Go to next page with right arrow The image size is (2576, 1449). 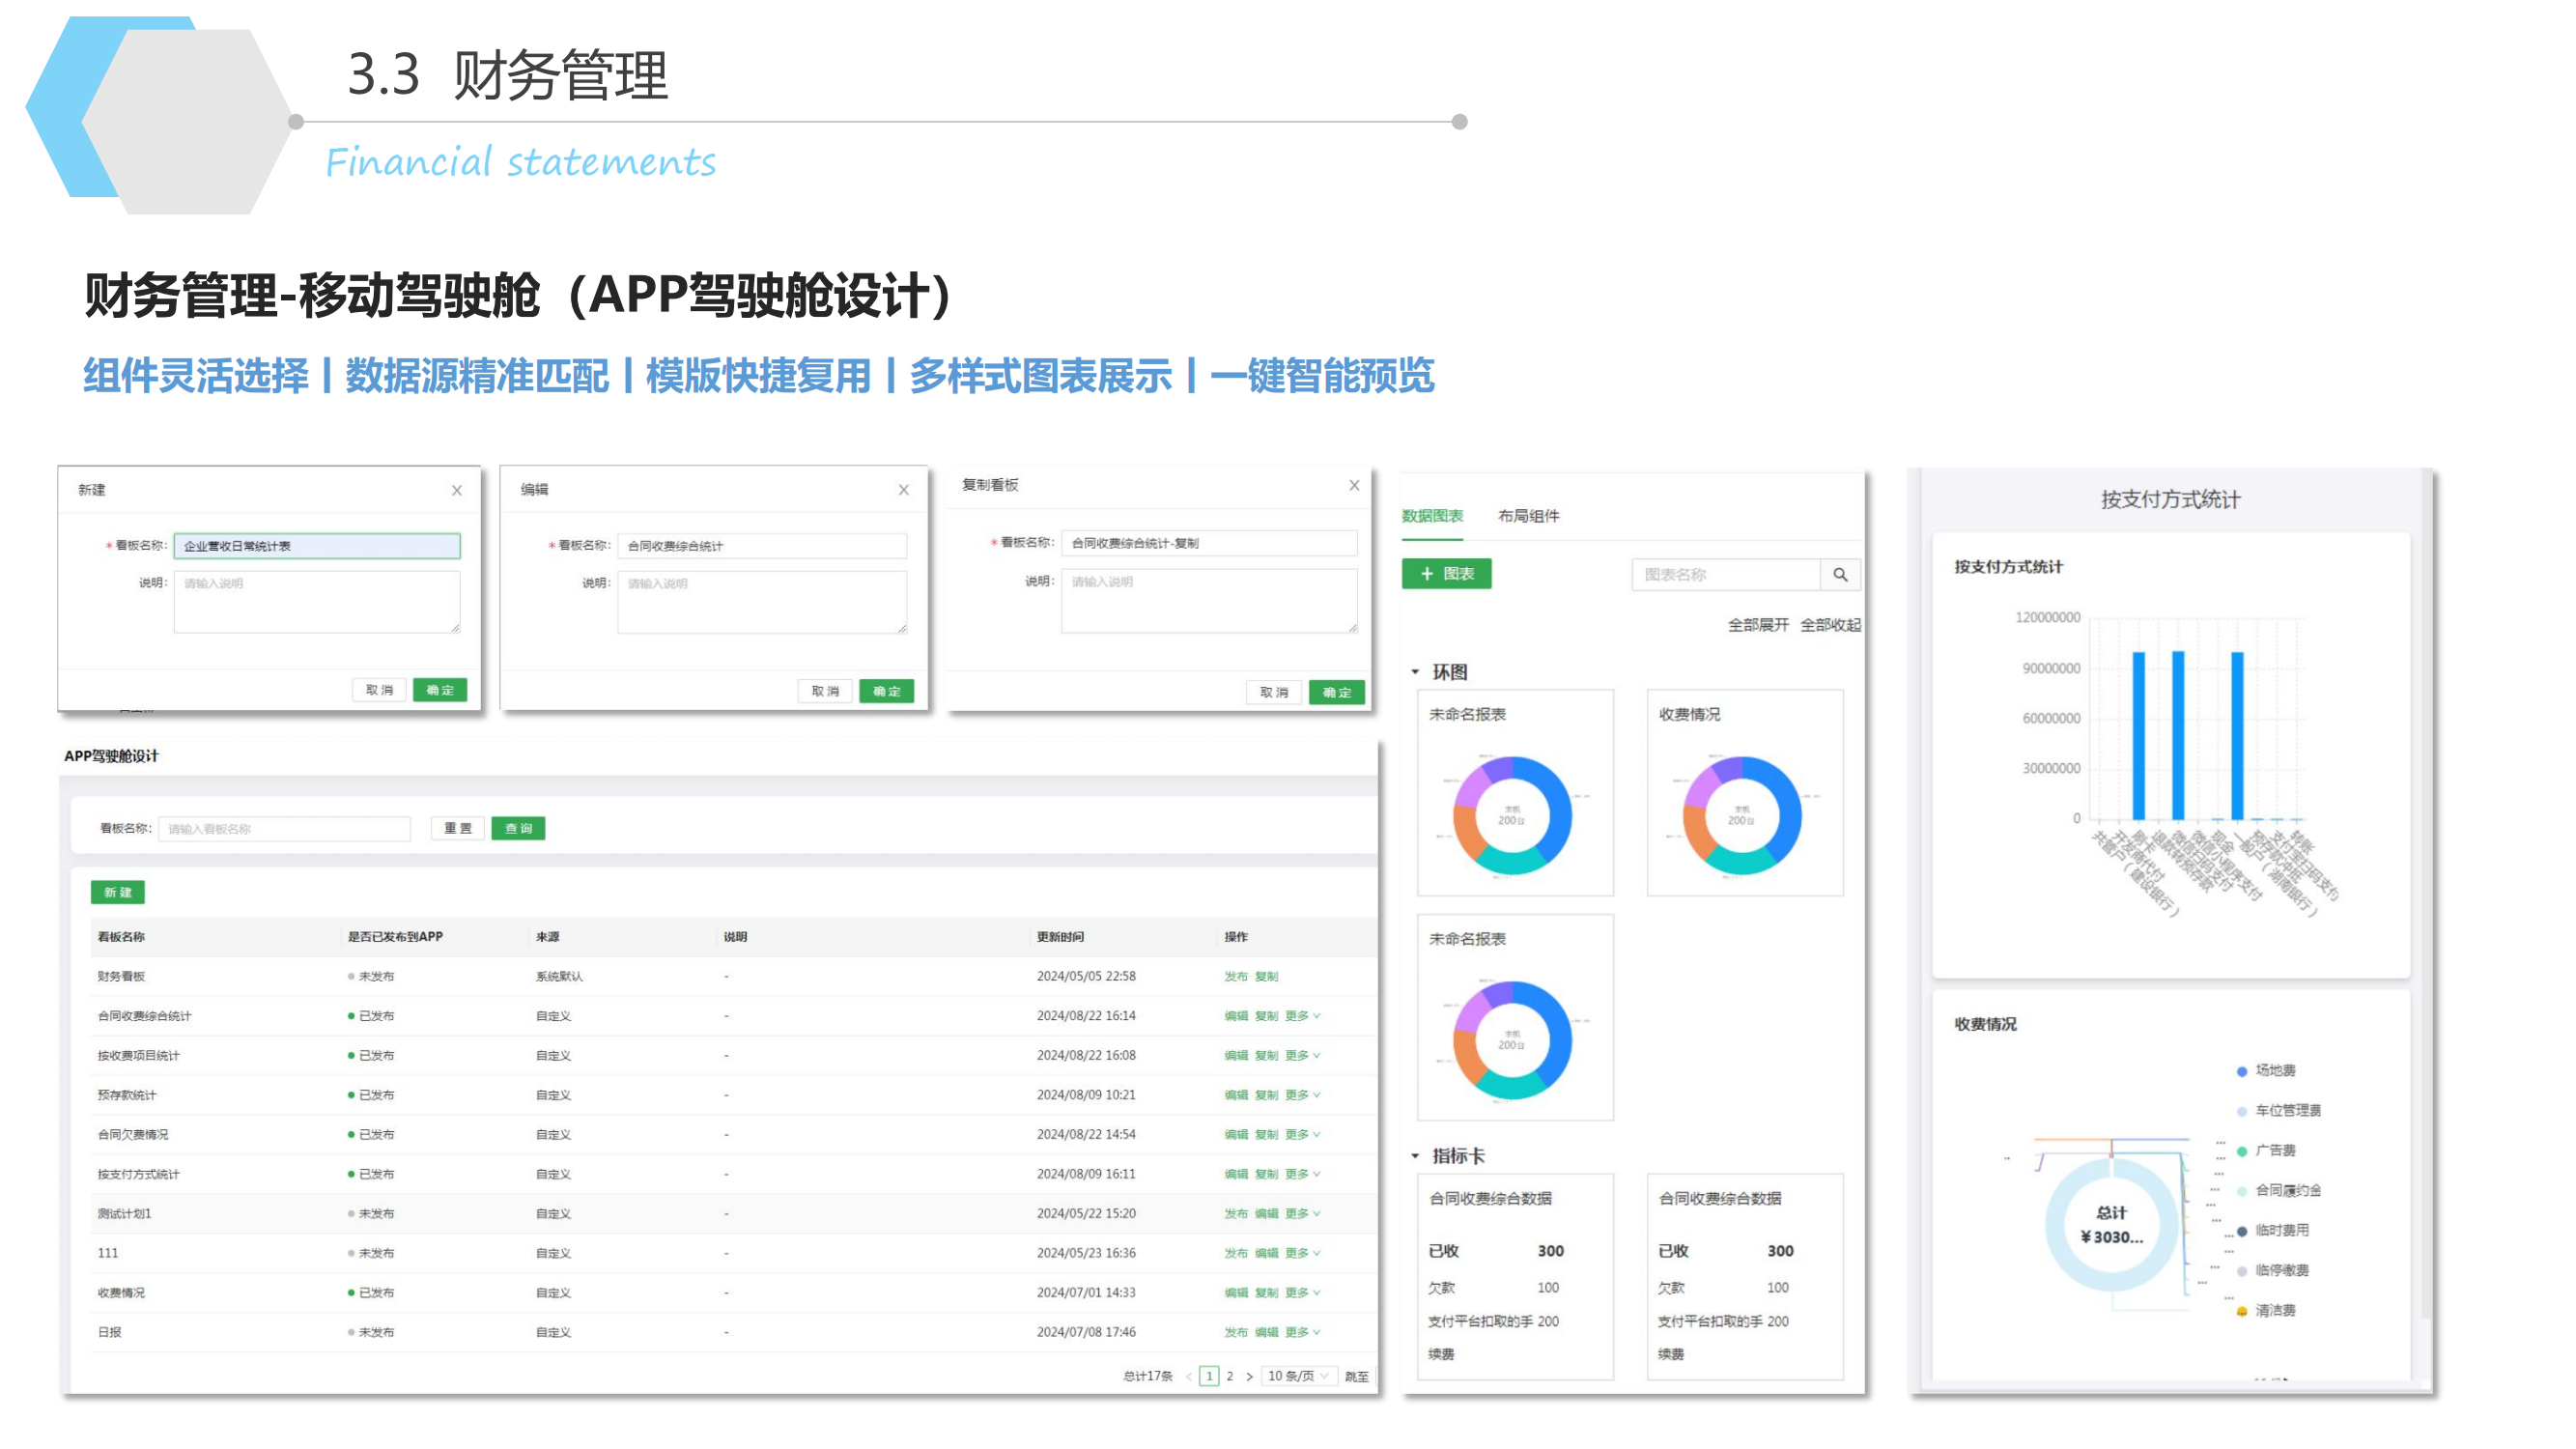click(x=1249, y=1377)
